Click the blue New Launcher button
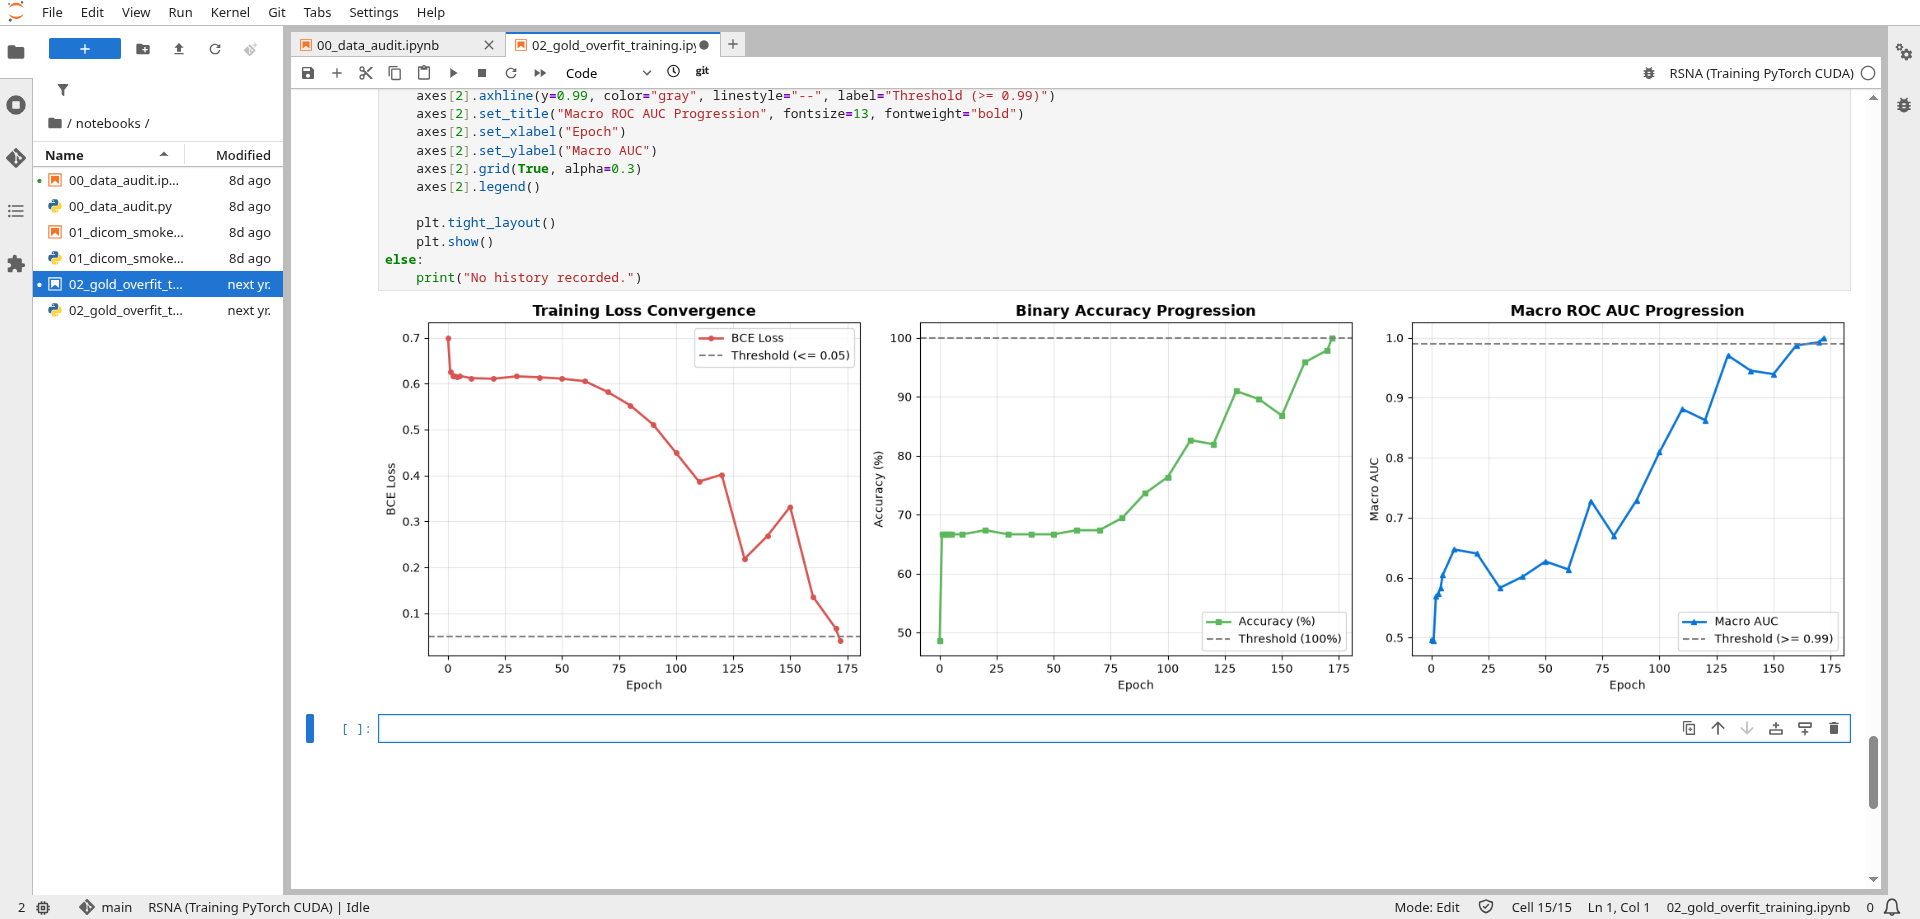This screenshot has height=919, width=1920. click(x=85, y=49)
